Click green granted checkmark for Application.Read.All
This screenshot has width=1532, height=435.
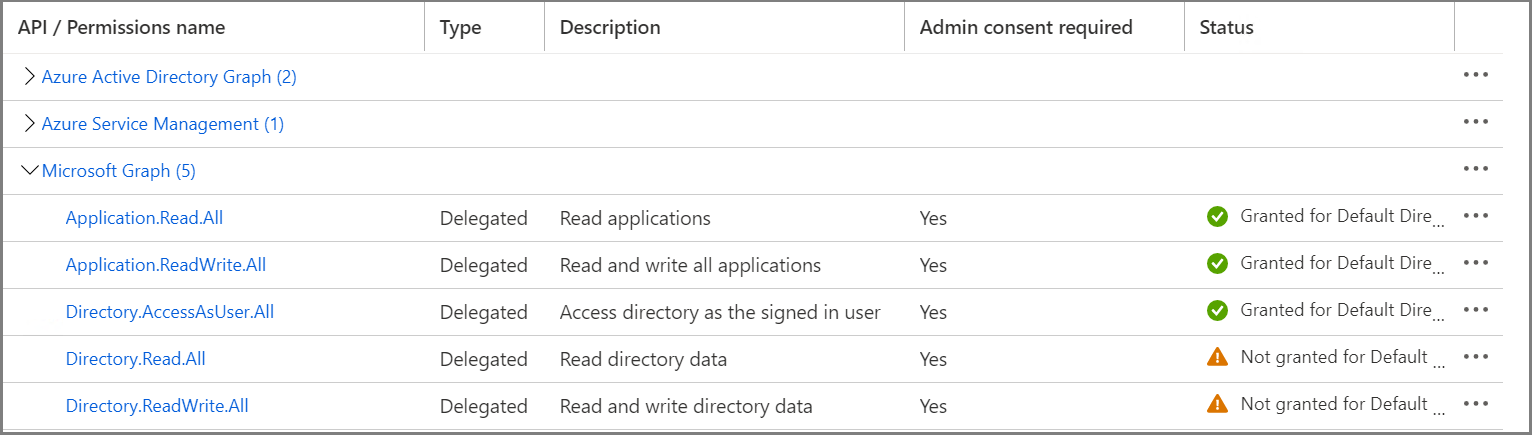(x=1217, y=217)
